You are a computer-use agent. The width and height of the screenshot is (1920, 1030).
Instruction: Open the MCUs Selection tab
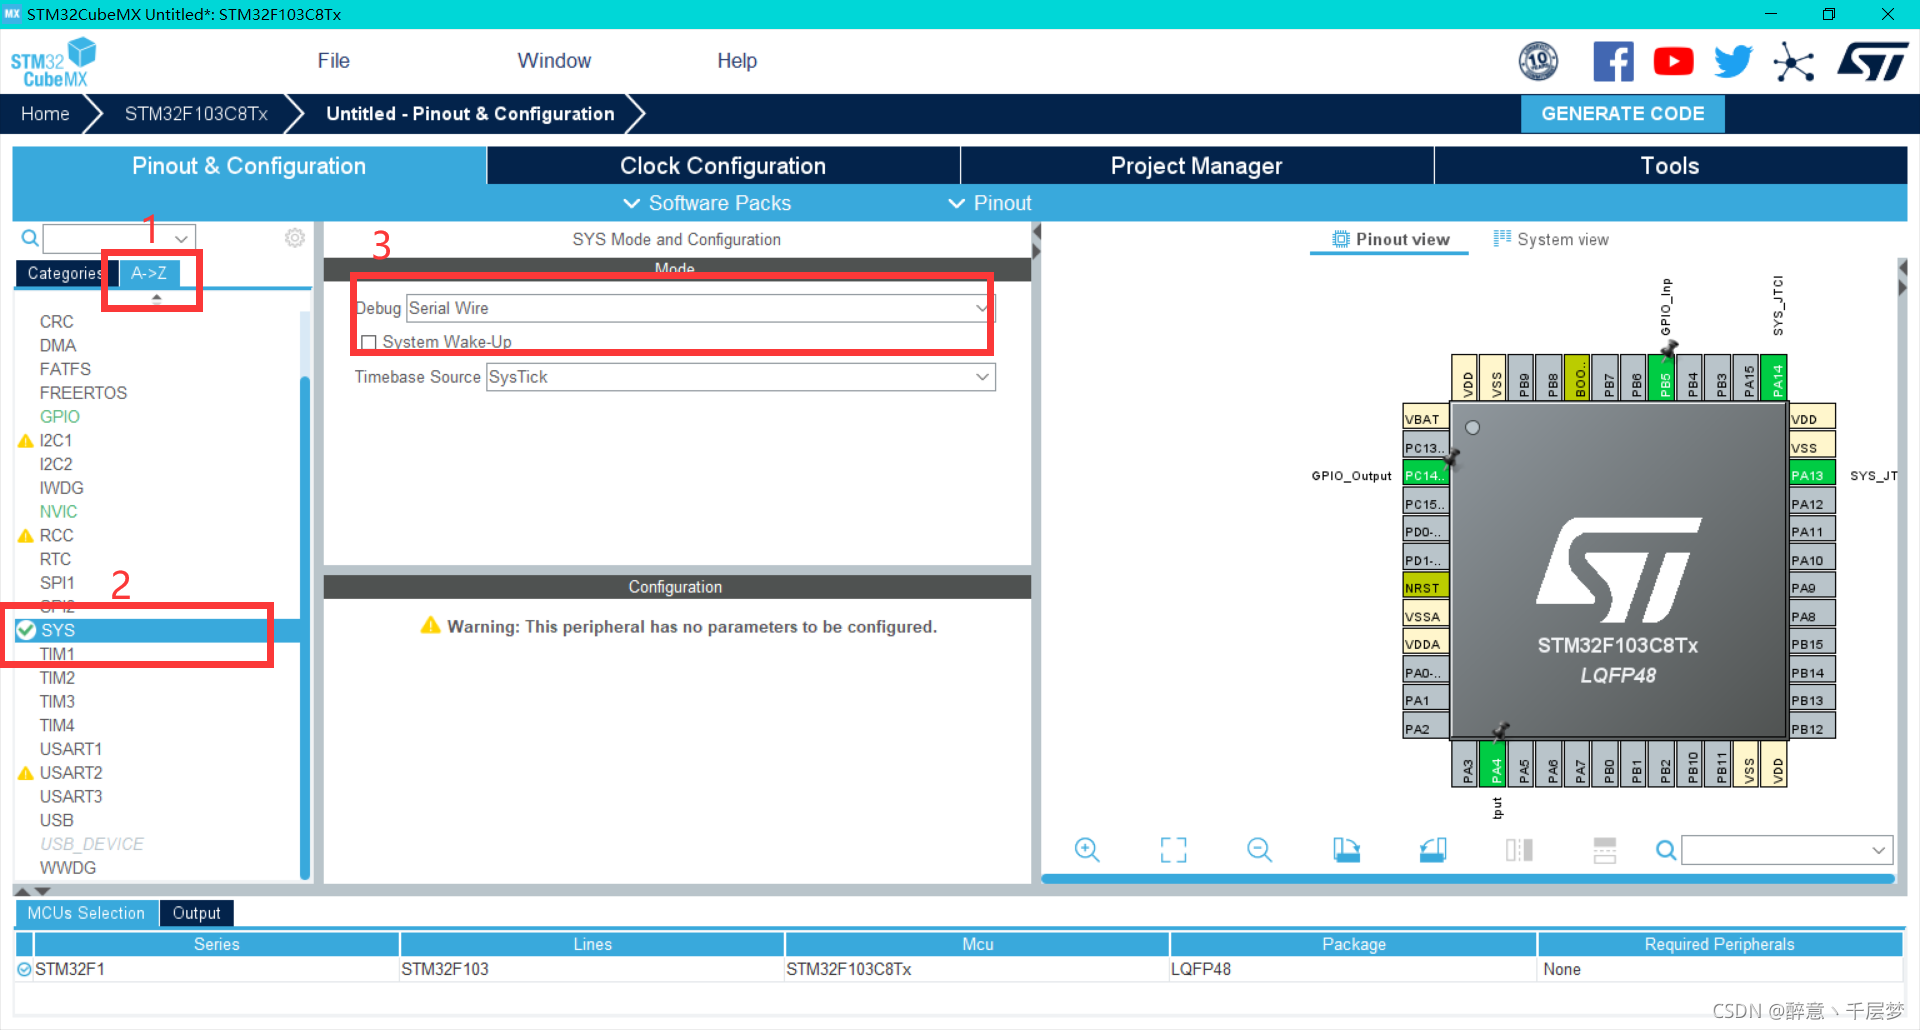coord(86,913)
